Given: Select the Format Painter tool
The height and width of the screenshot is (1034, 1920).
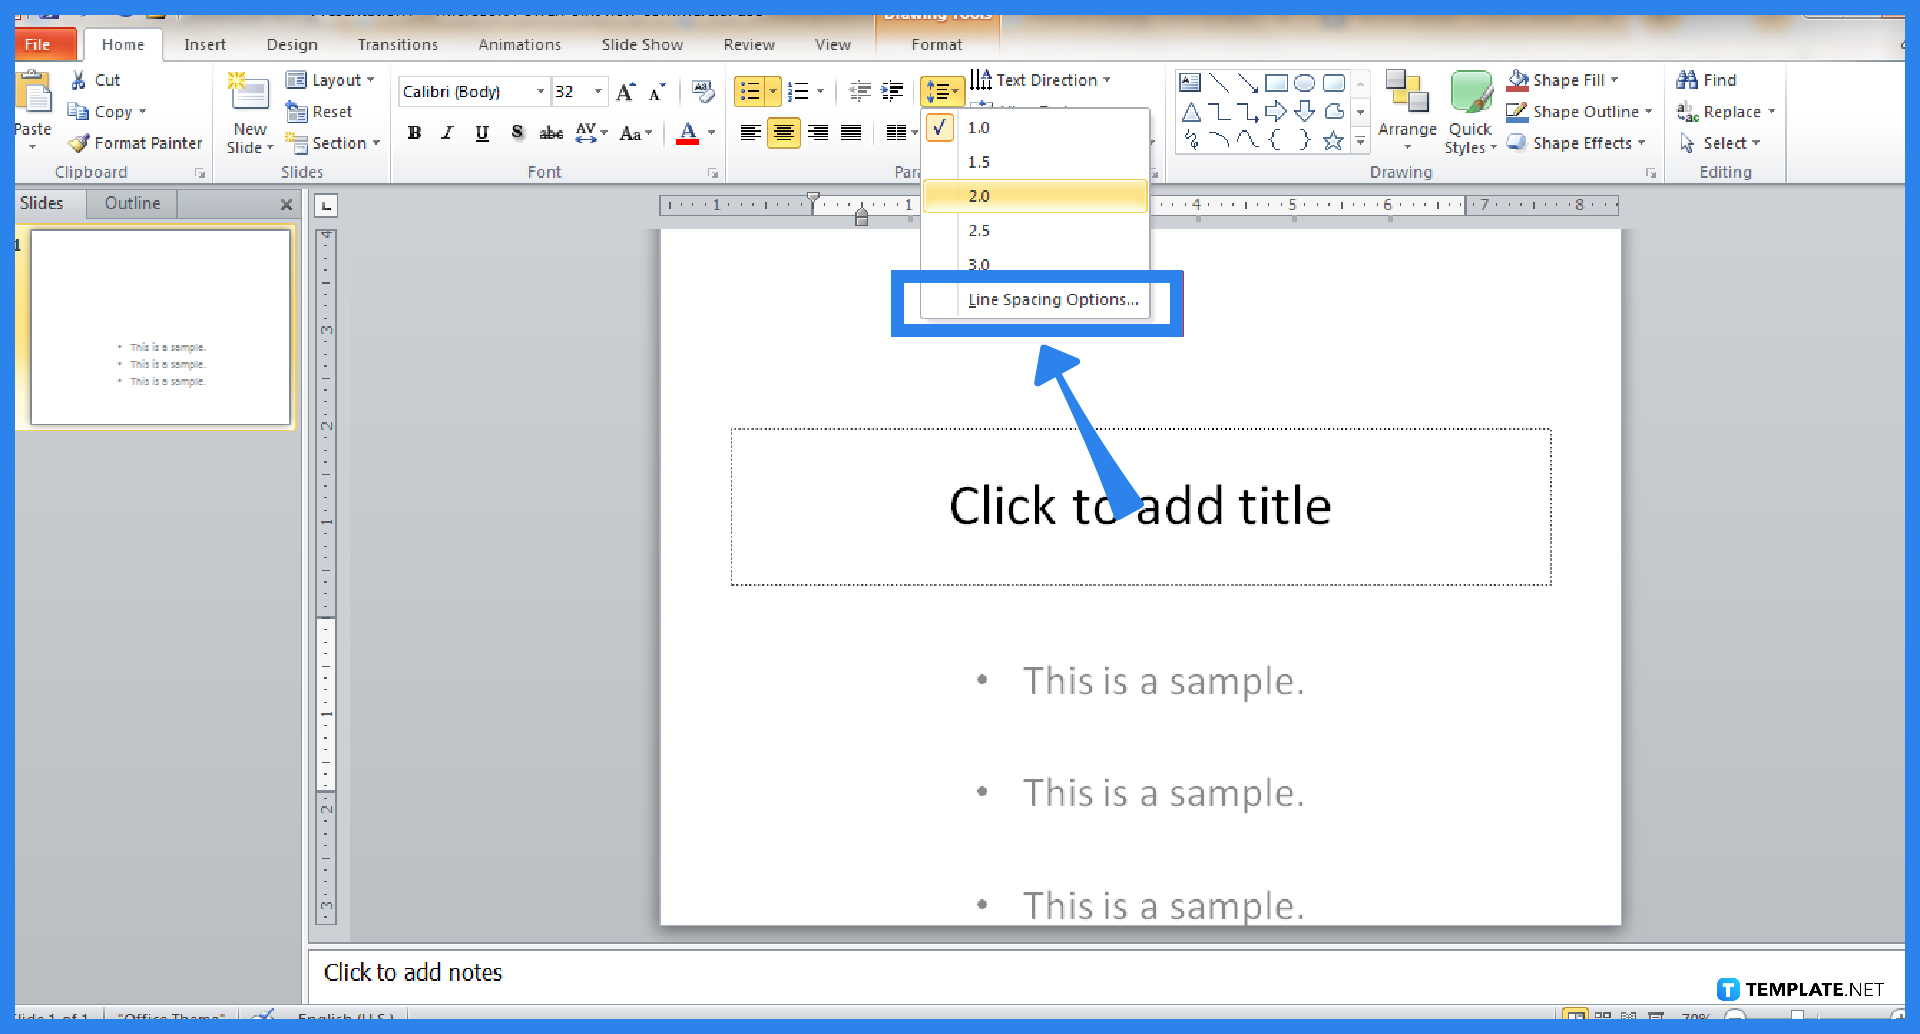Looking at the screenshot, I should coord(135,143).
